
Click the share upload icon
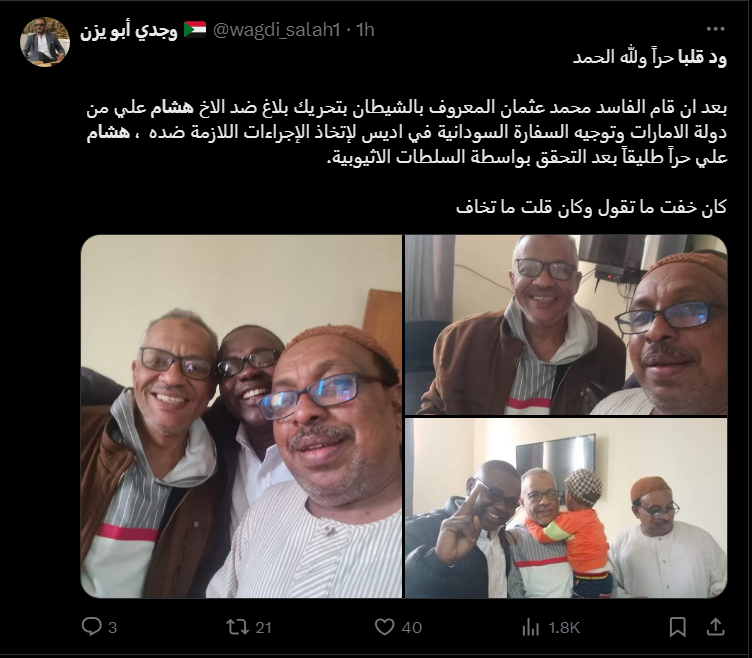[715, 626]
